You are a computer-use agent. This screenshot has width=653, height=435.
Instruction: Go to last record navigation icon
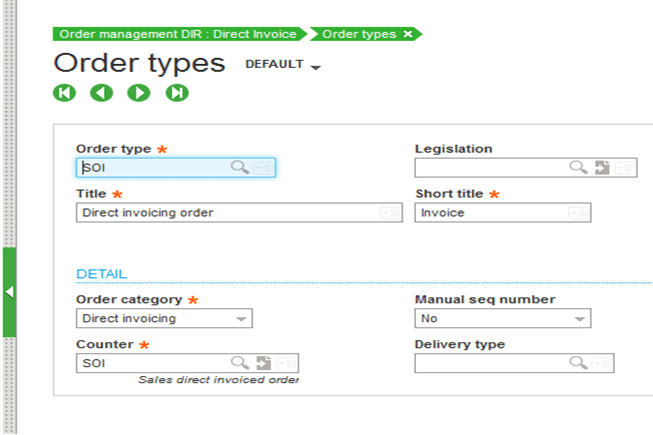pos(177,93)
